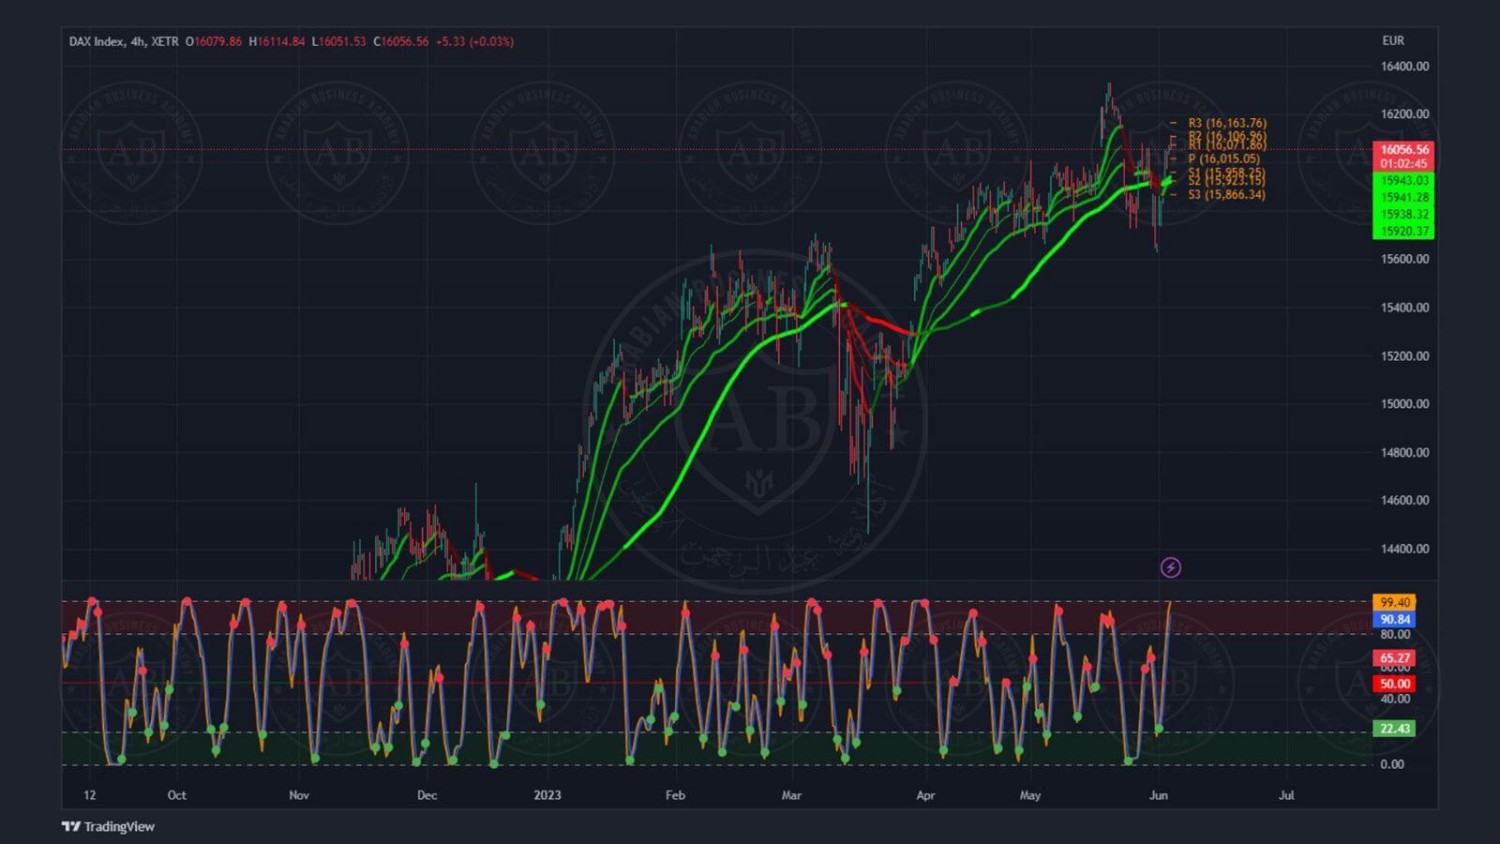Click the red 50.00 midline value tag
Viewport: 1500px width, 844px height.
(1394, 684)
